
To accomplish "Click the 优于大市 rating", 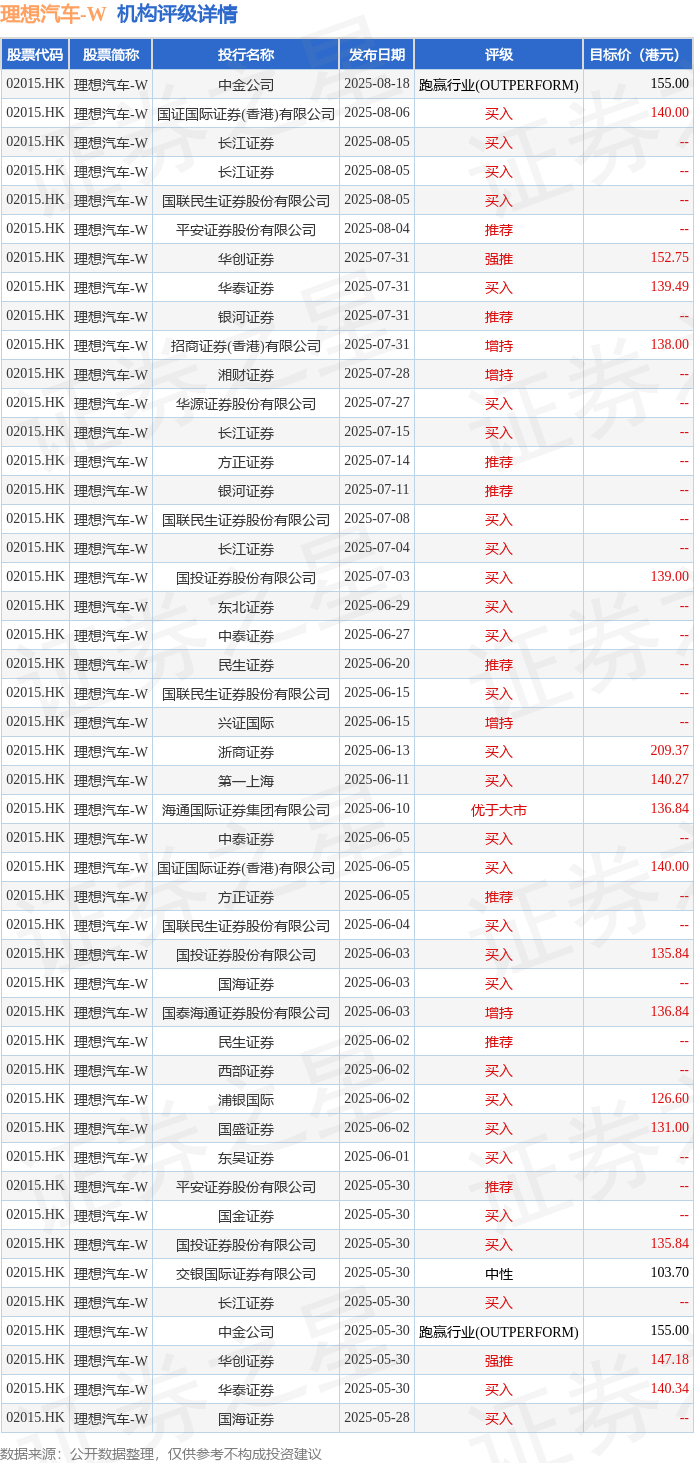I will 498,810.
